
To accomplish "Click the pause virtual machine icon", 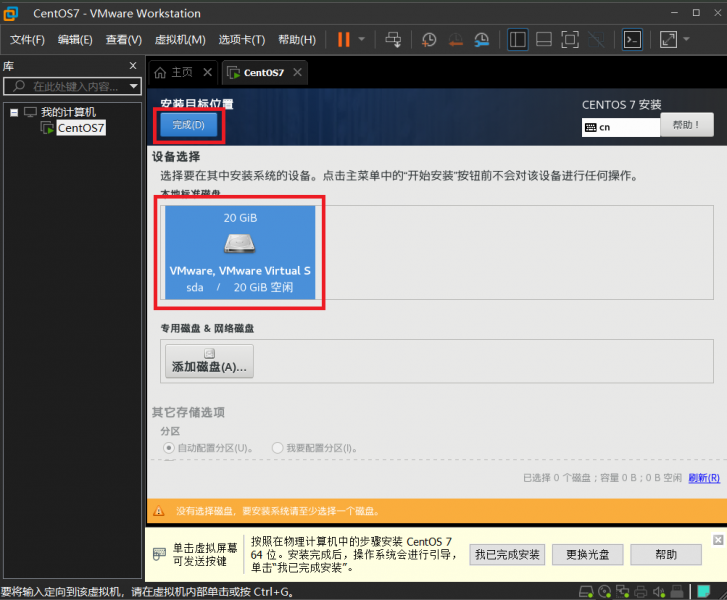I will tap(343, 40).
